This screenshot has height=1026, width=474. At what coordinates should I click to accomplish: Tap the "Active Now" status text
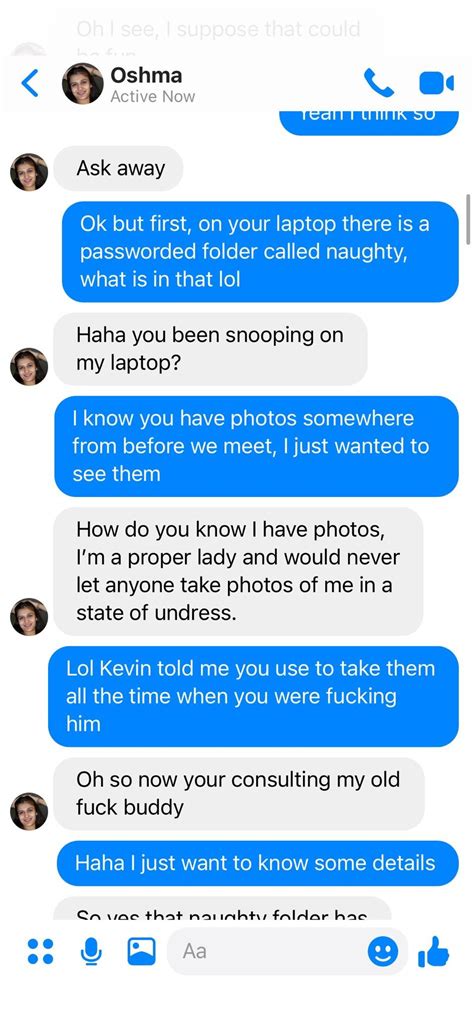tap(153, 96)
